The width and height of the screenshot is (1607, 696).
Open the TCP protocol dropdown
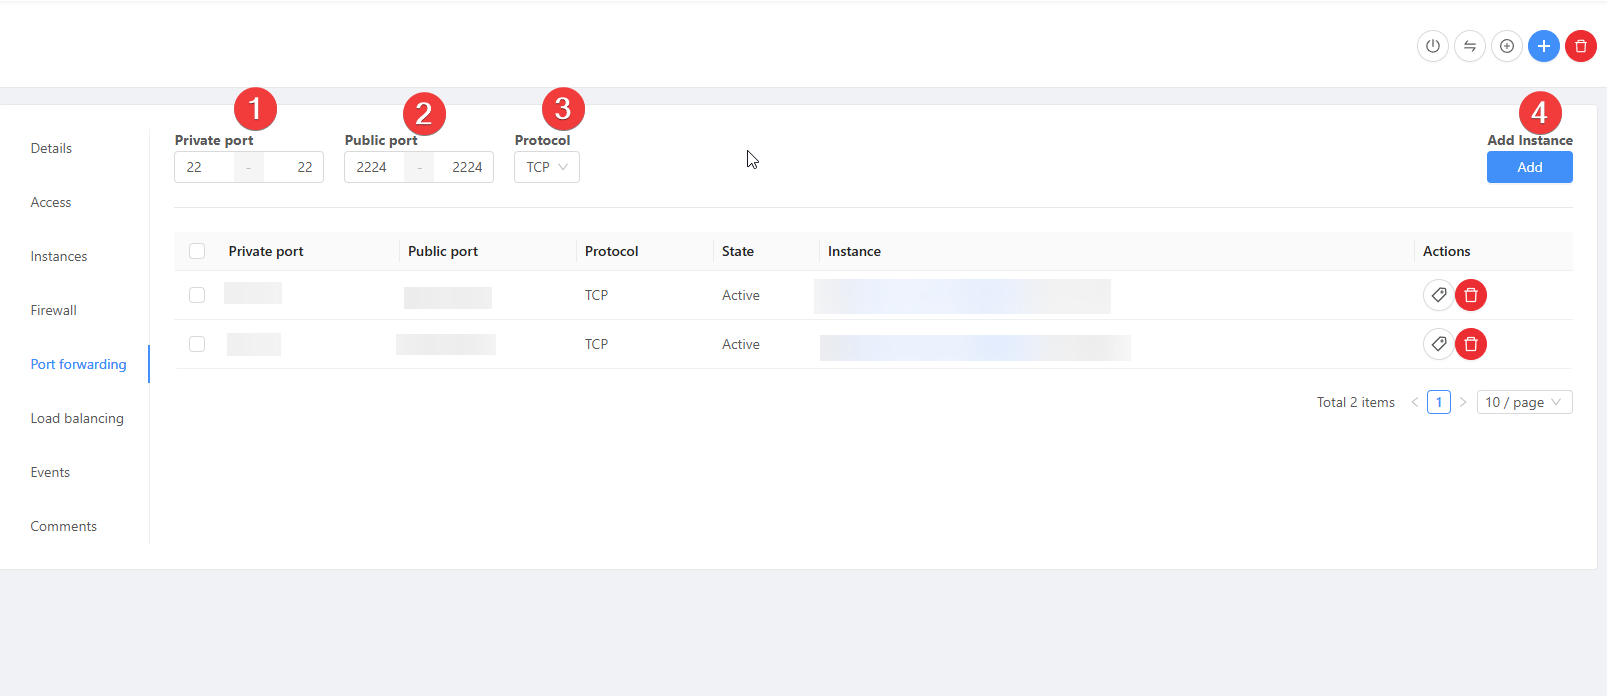point(546,167)
